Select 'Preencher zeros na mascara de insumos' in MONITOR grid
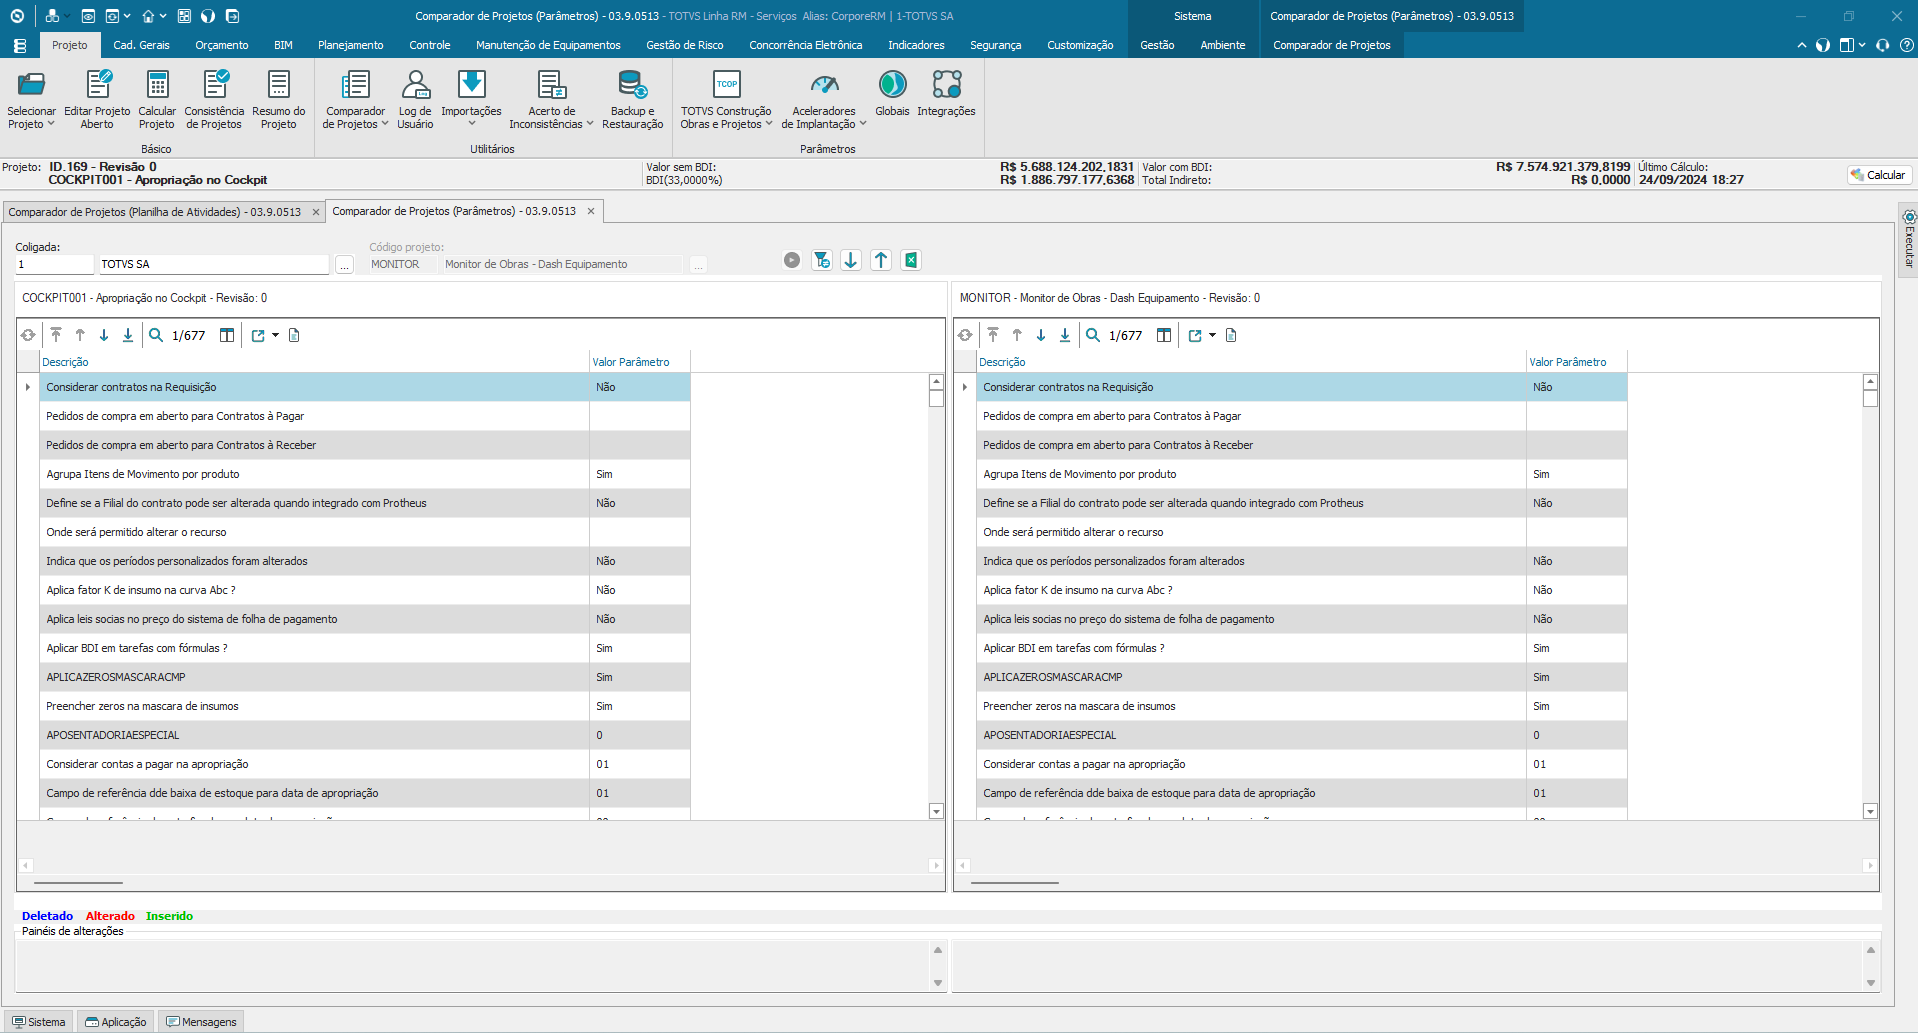The height and width of the screenshot is (1033, 1918). click(1302, 706)
